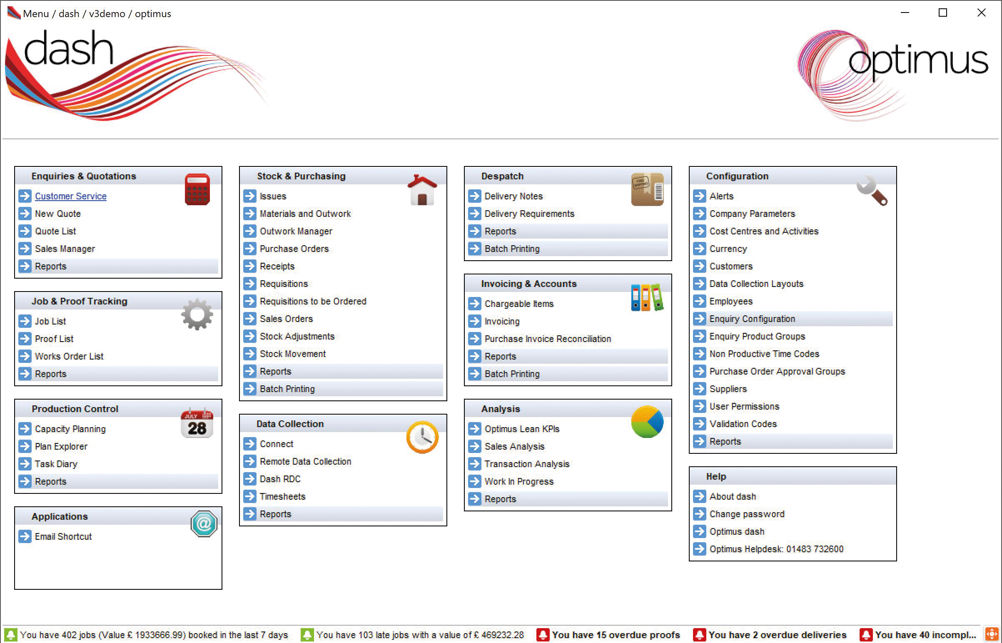Click the green bell icon for late jobs alert

(x=307, y=635)
